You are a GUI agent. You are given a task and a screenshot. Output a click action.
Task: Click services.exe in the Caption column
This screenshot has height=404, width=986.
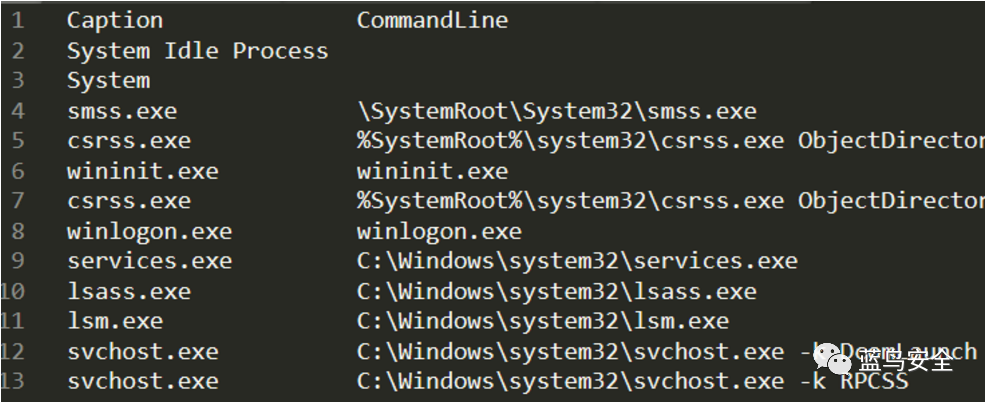149,261
